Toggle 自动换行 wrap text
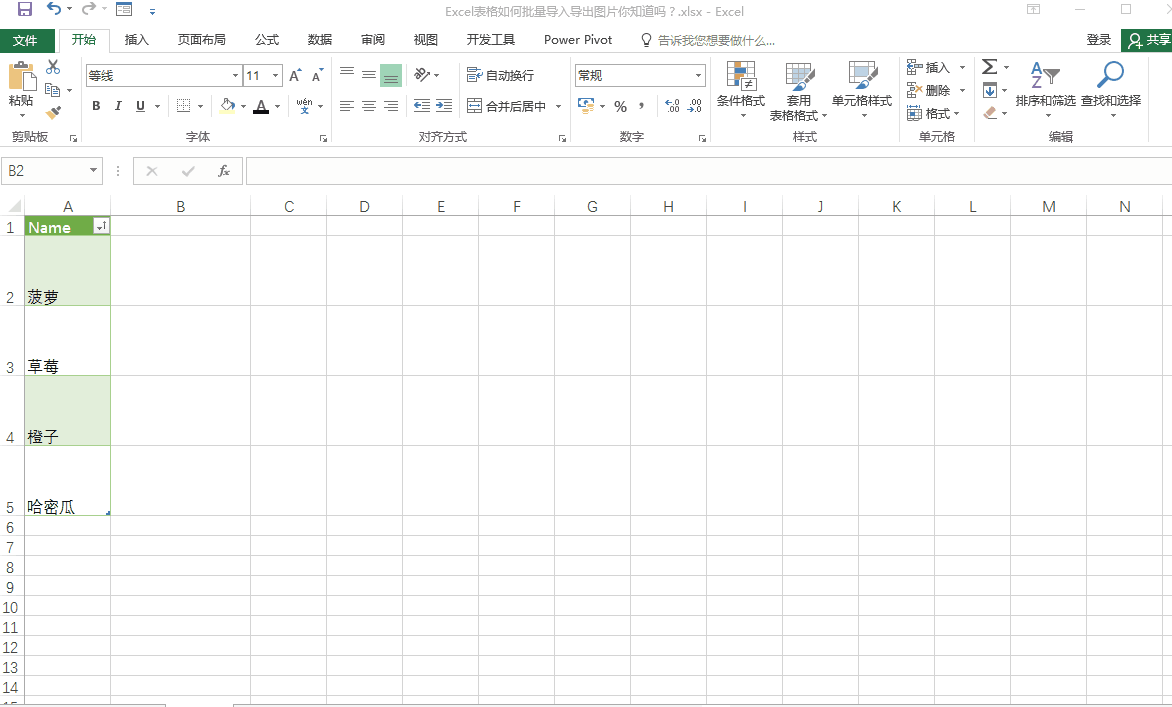The image size is (1172, 707). [x=500, y=76]
